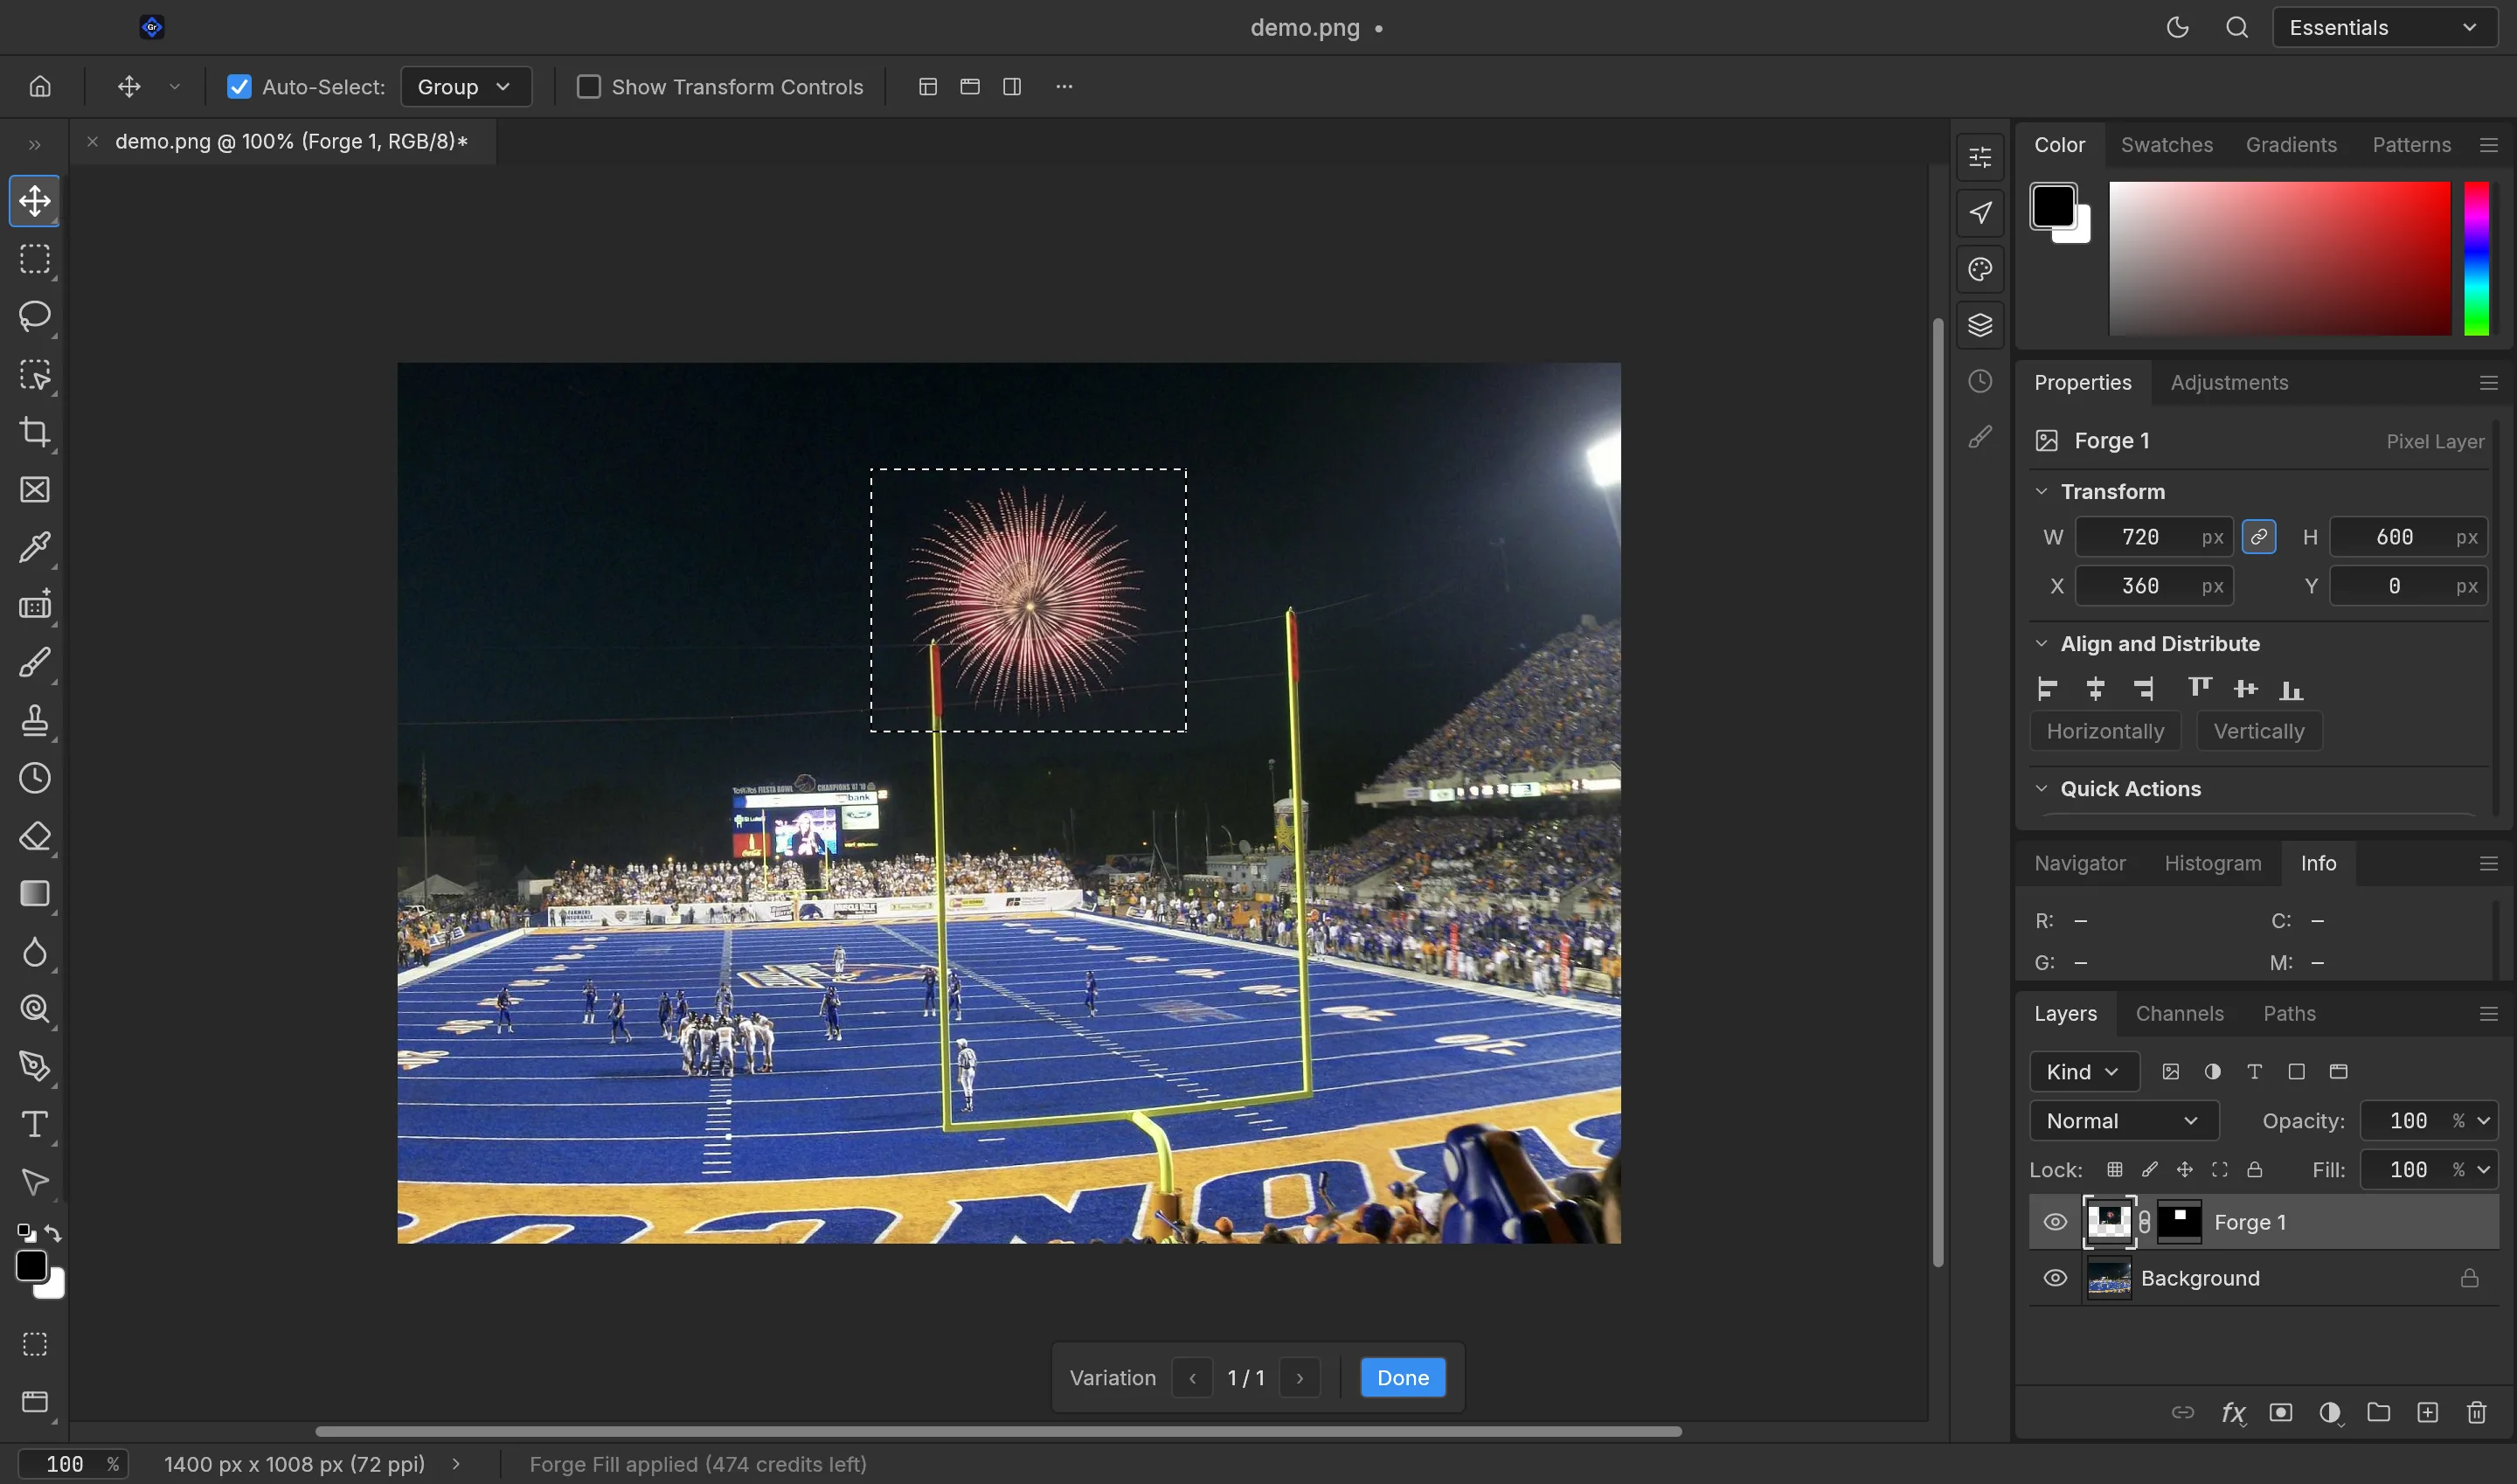
Task: Click Distribute Horizontally button
Action: coord(2105,731)
